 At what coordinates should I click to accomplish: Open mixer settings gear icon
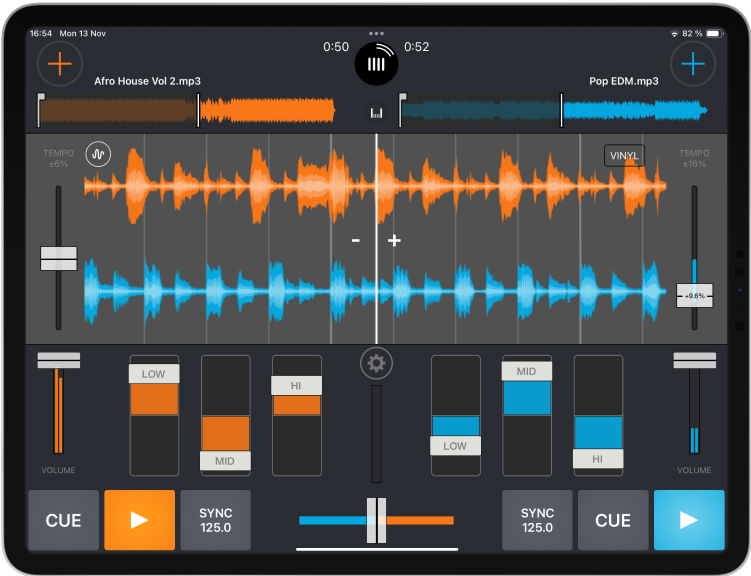pyautogui.click(x=376, y=363)
